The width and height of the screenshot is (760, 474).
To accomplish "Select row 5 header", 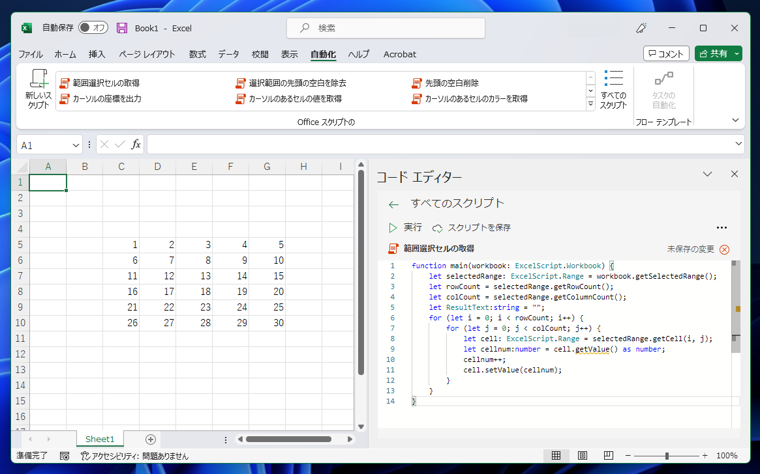I will click(20, 245).
